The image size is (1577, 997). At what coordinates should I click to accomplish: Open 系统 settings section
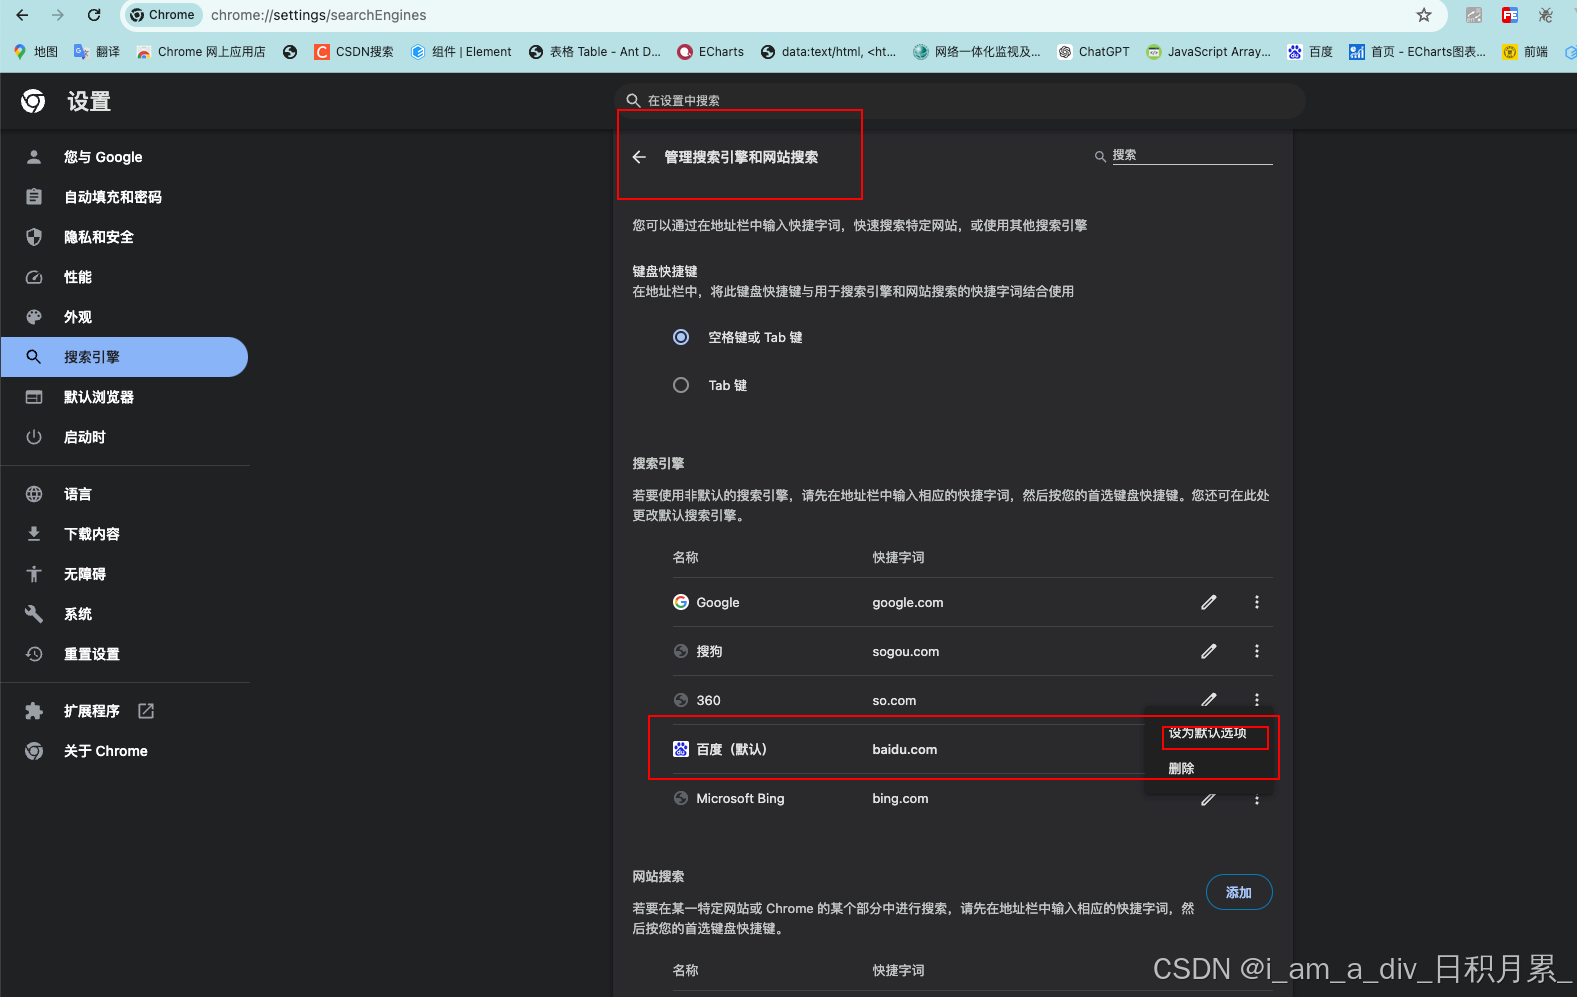124,614
